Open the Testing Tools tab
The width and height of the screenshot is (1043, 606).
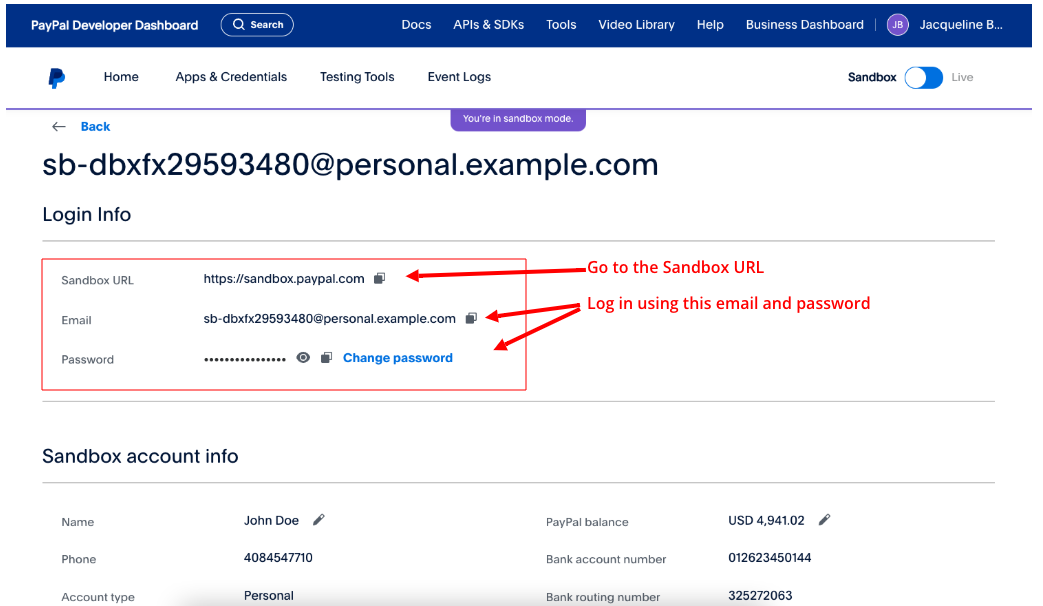pyautogui.click(x=357, y=77)
